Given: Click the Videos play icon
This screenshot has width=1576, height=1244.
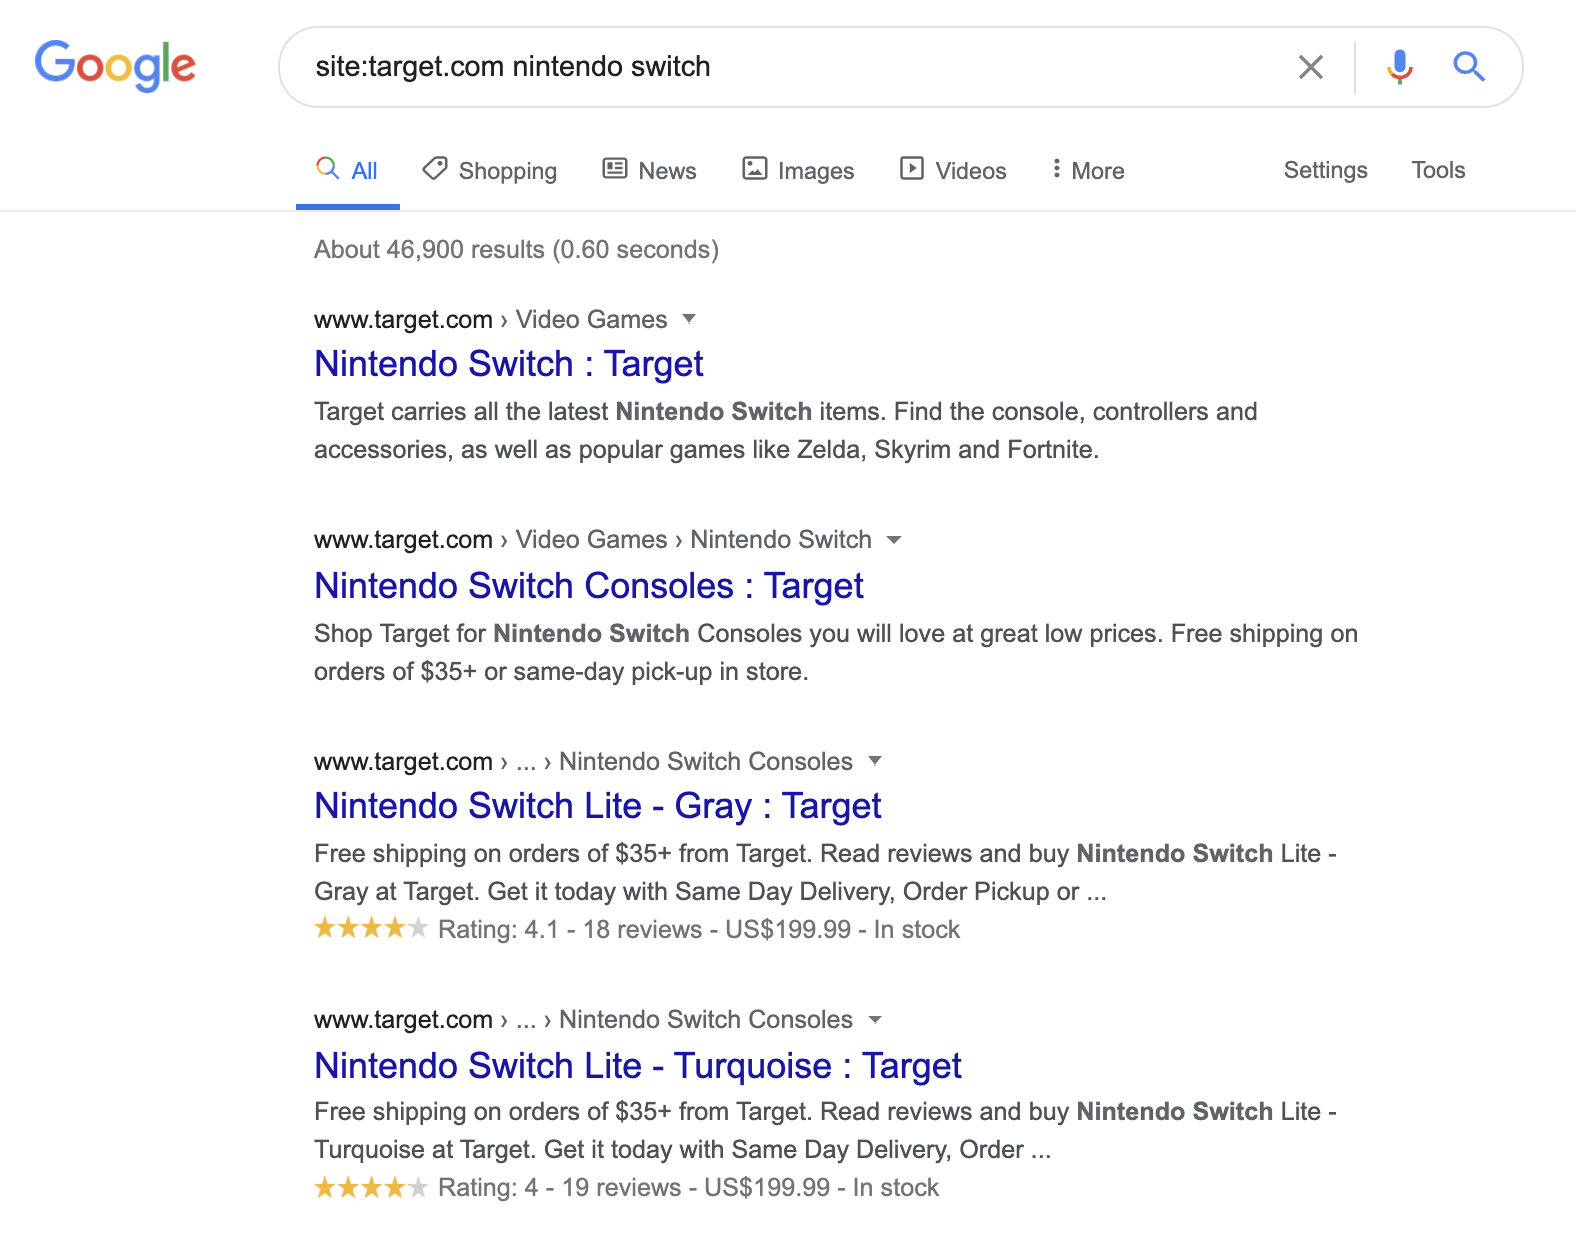Looking at the screenshot, I should tap(911, 169).
